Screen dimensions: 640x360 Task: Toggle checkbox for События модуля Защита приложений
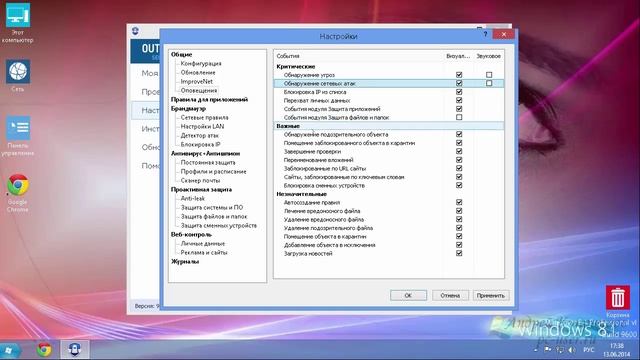coord(459,109)
